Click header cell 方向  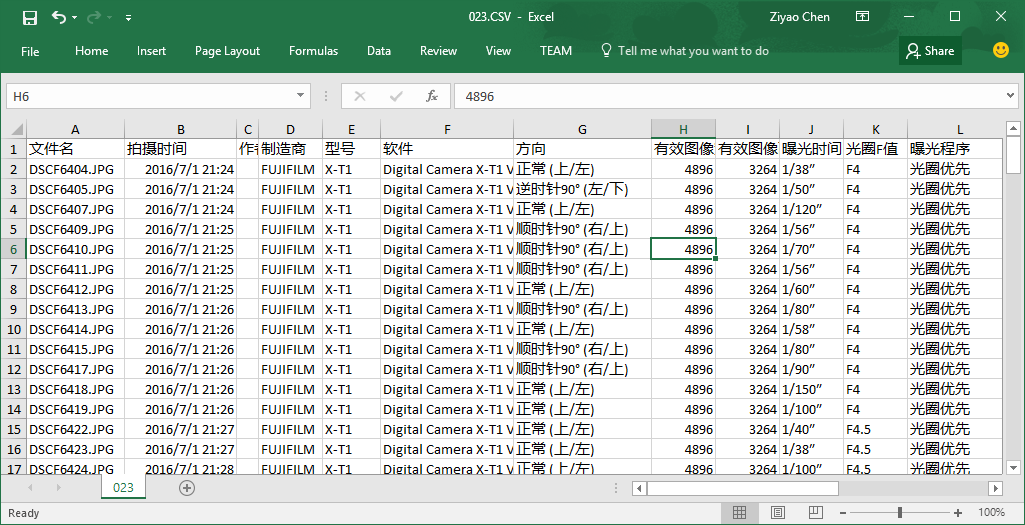click(582, 149)
